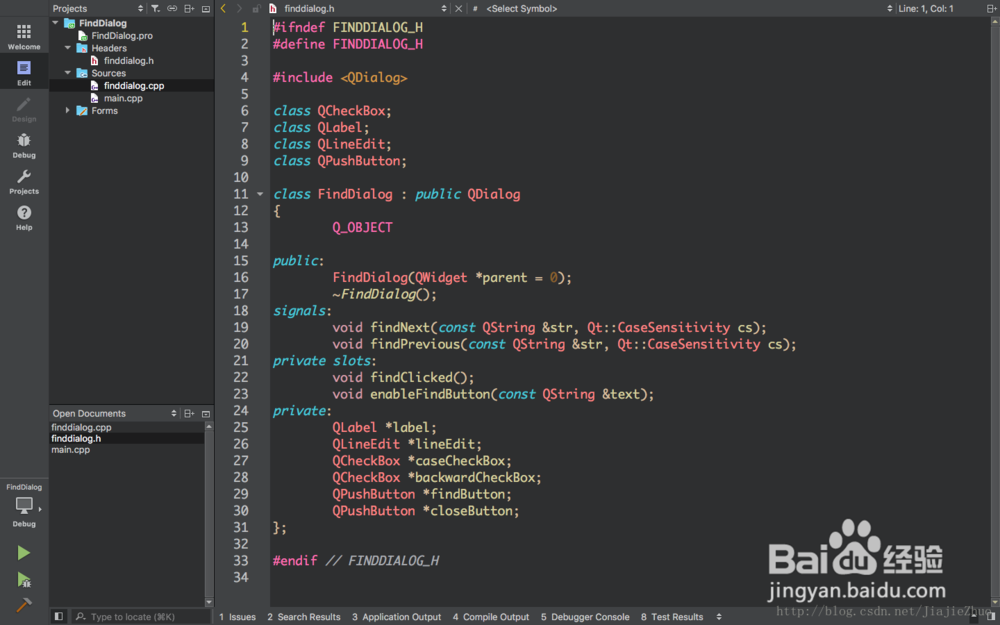Open the Application Output pane
The height and width of the screenshot is (625, 1000).
tap(396, 617)
